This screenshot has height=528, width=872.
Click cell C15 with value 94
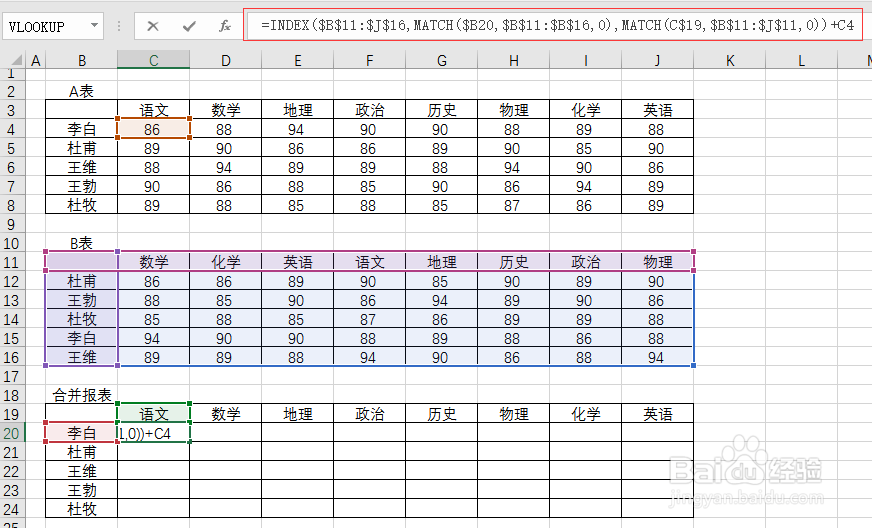(x=153, y=338)
